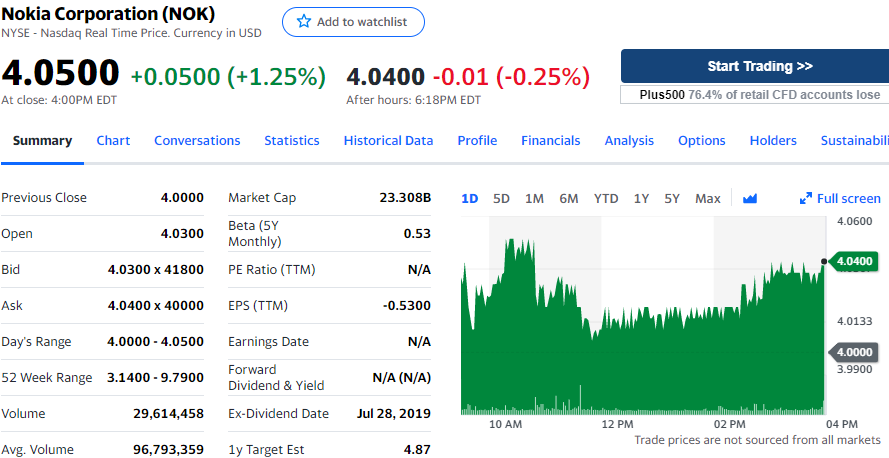The width and height of the screenshot is (889, 458).
Task: Add NOK to watchlist
Action: tap(353, 22)
